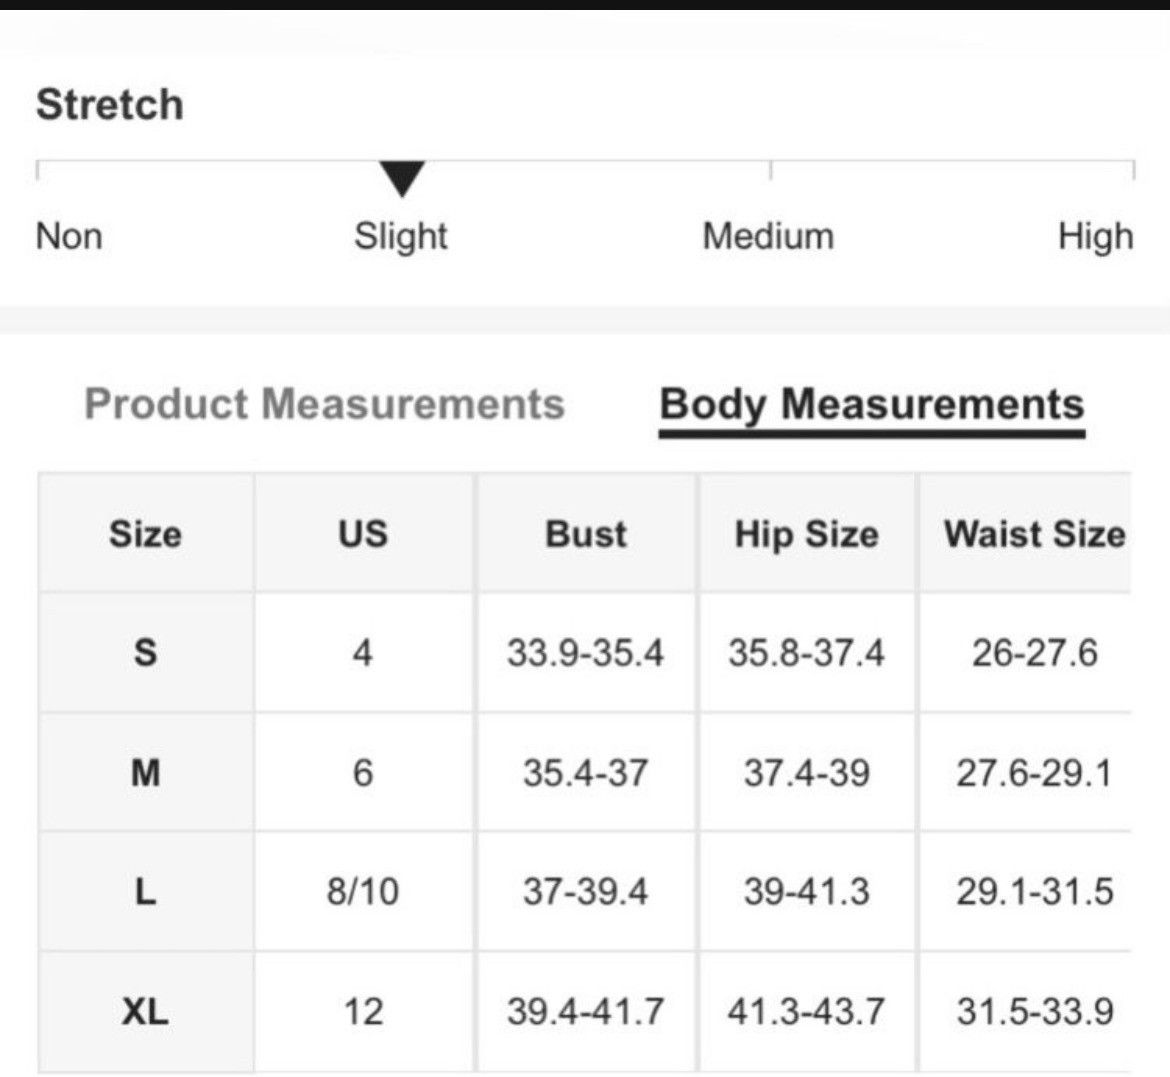The height and width of the screenshot is (1077, 1170).
Task: Click the Hip Size column header
Action: [807, 534]
